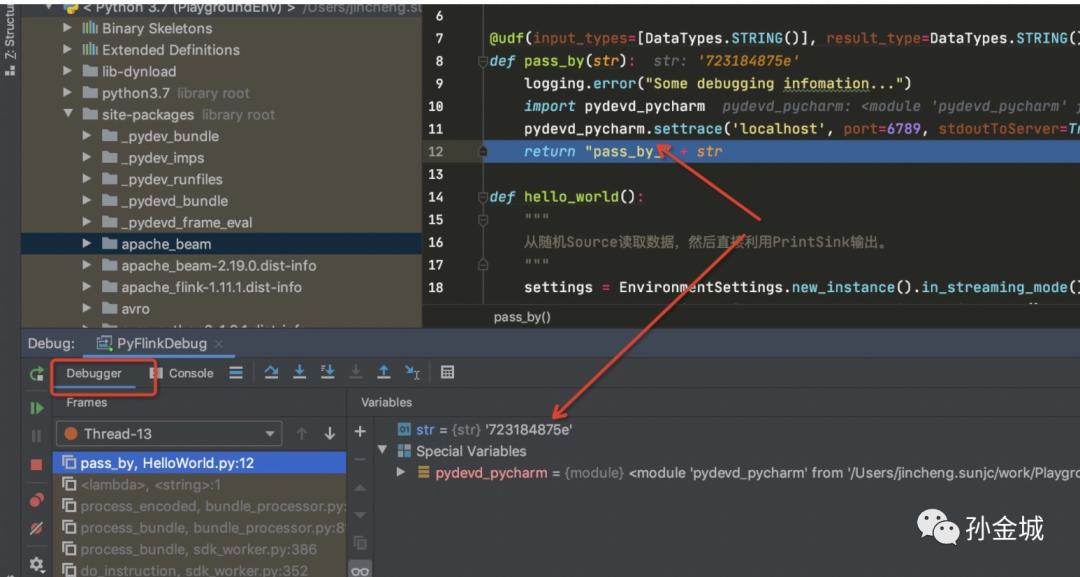The image size is (1080, 577).
Task: Click the Run to Cursor icon
Action: click(x=413, y=373)
